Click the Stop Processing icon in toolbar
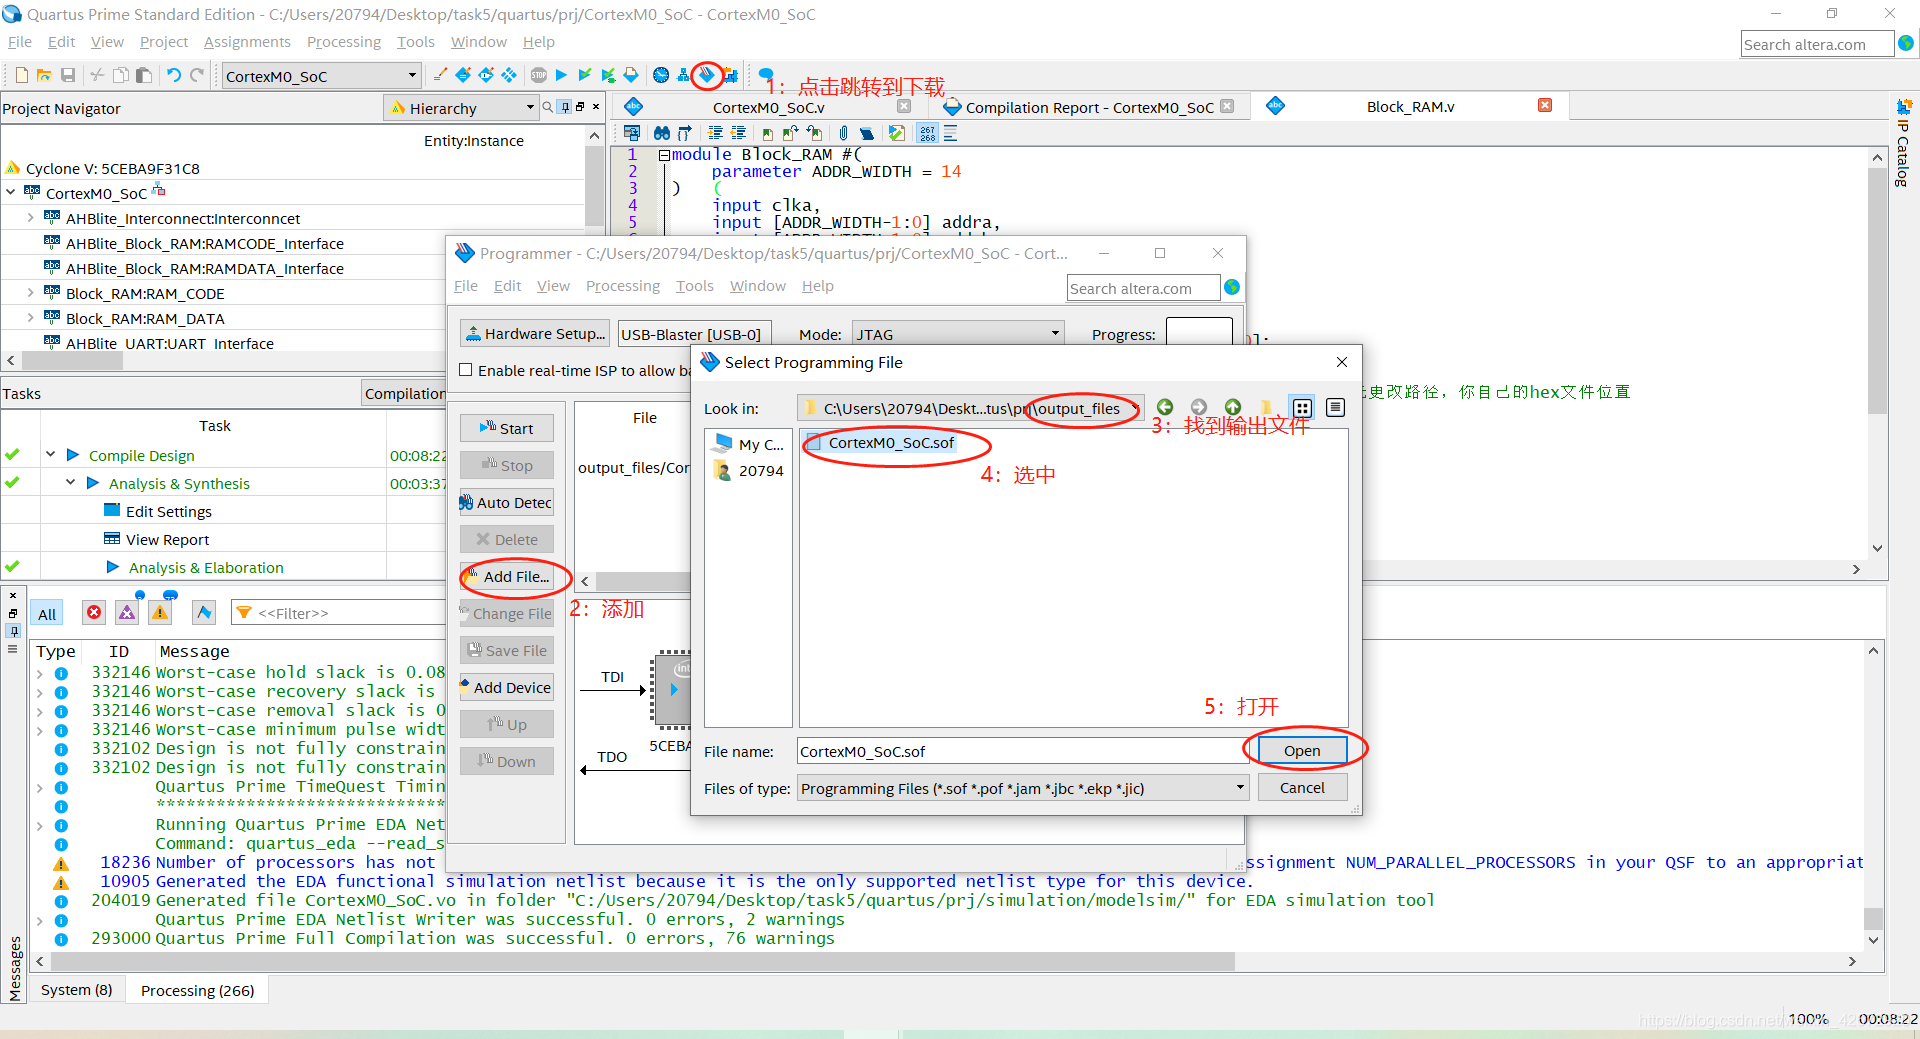The image size is (1920, 1039). (539, 75)
